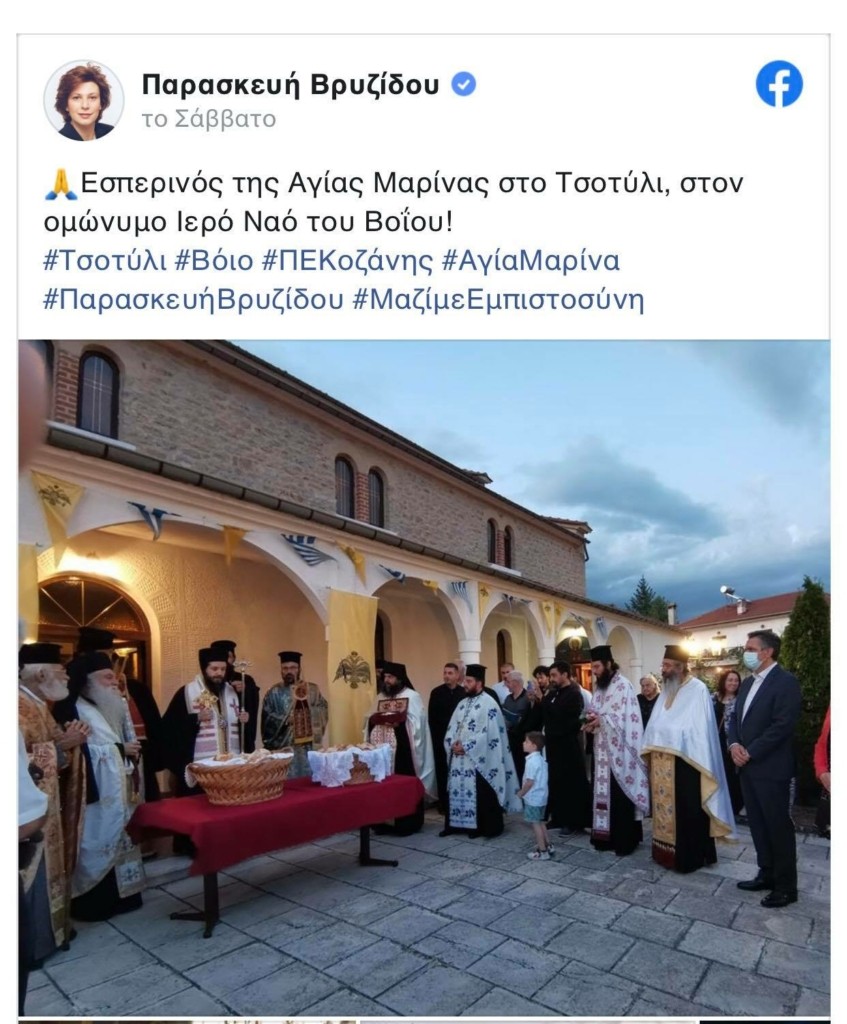This screenshot has height=1024, width=847.
Task: Open the church vespers photo
Action: tap(424, 677)
